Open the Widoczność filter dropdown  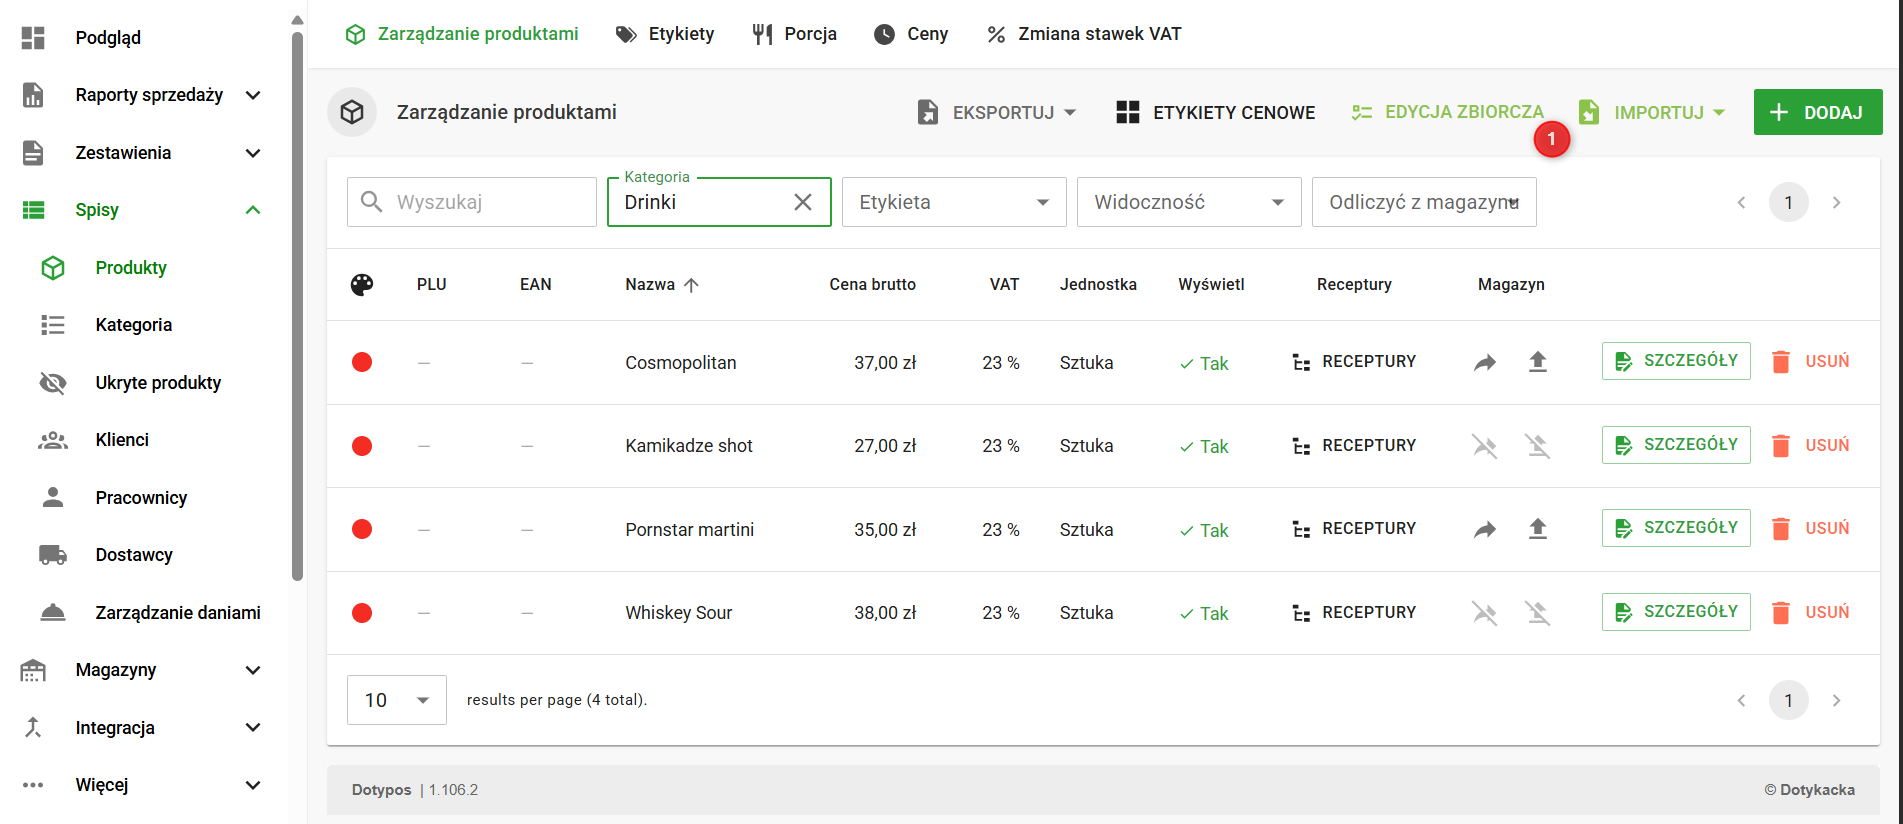[1188, 202]
